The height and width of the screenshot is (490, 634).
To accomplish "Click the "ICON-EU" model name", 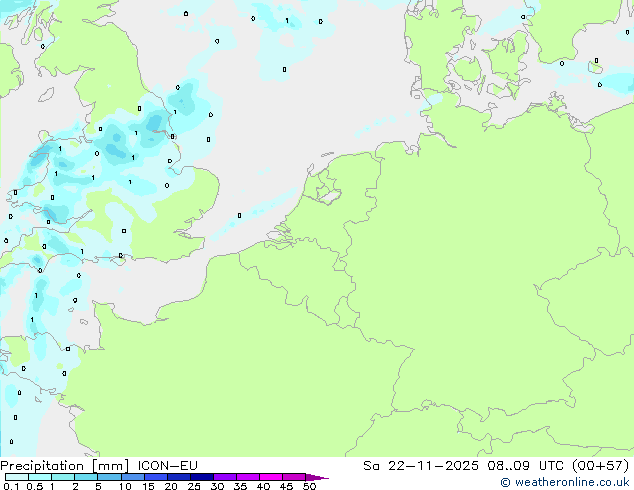I will (167, 466).
